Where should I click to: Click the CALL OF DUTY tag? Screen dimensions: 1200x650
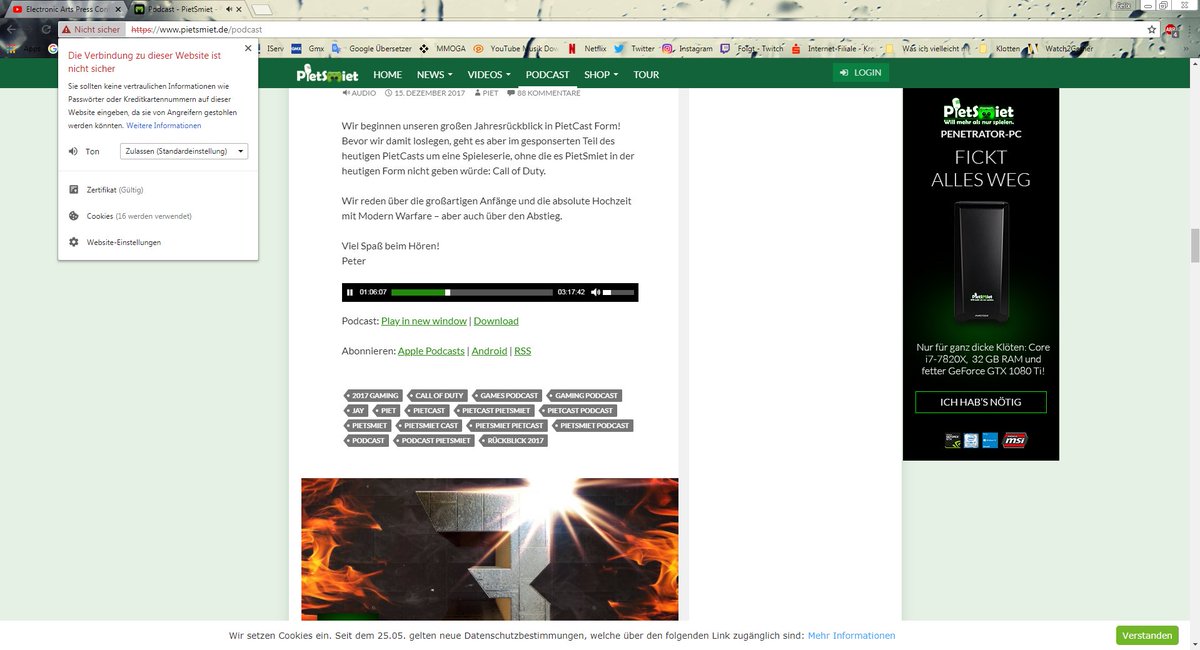tap(438, 396)
